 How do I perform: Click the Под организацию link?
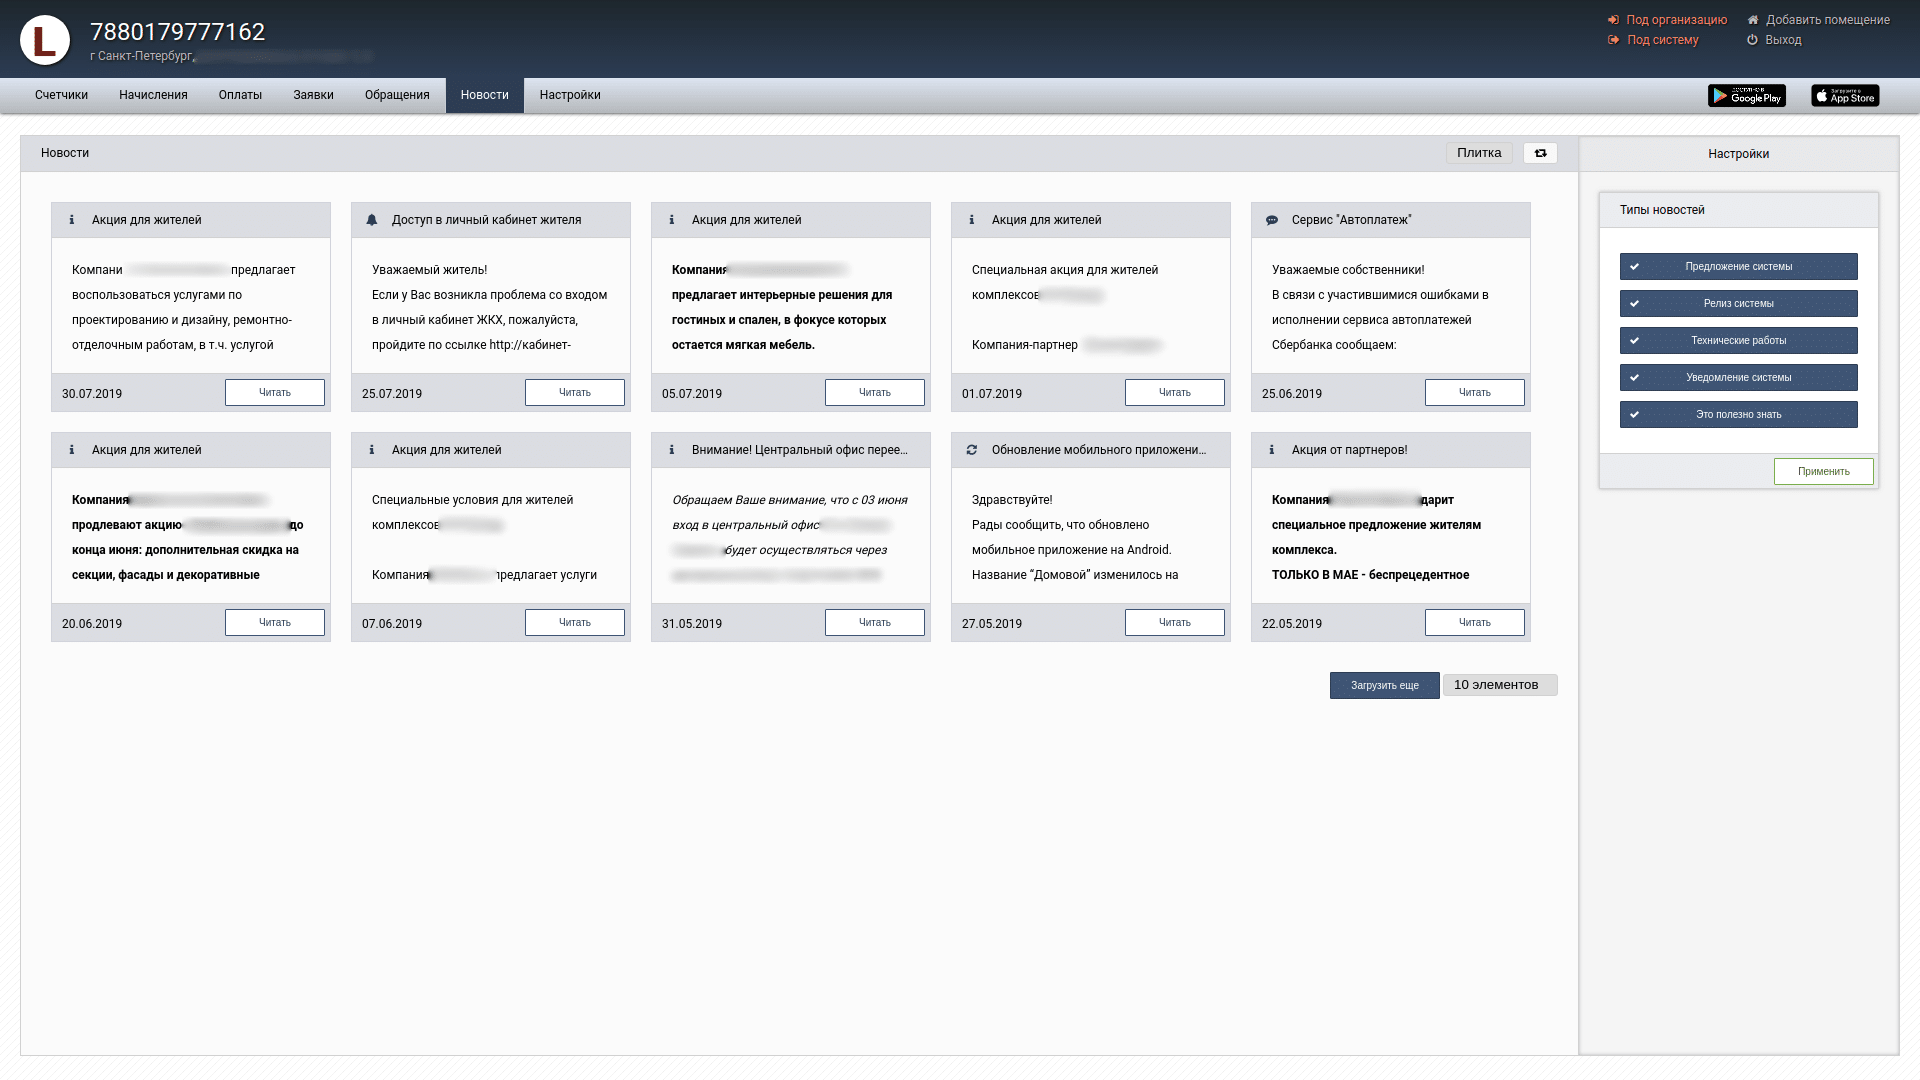(1675, 20)
